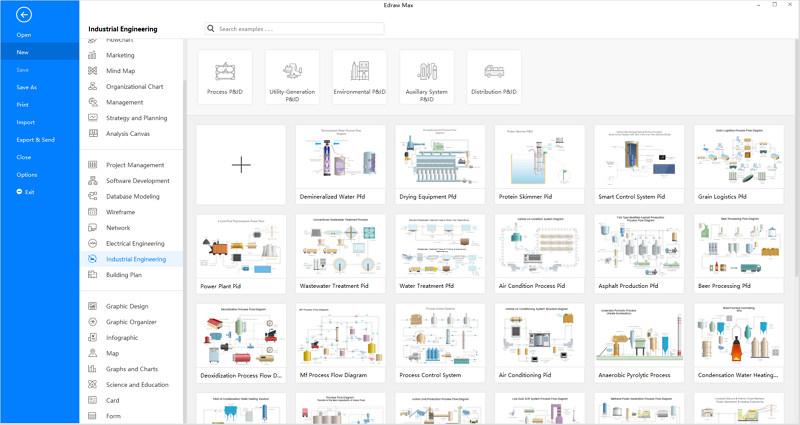The height and width of the screenshot is (425, 800).
Task: Click the Database Modeling icon
Action: (x=92, y=196)
